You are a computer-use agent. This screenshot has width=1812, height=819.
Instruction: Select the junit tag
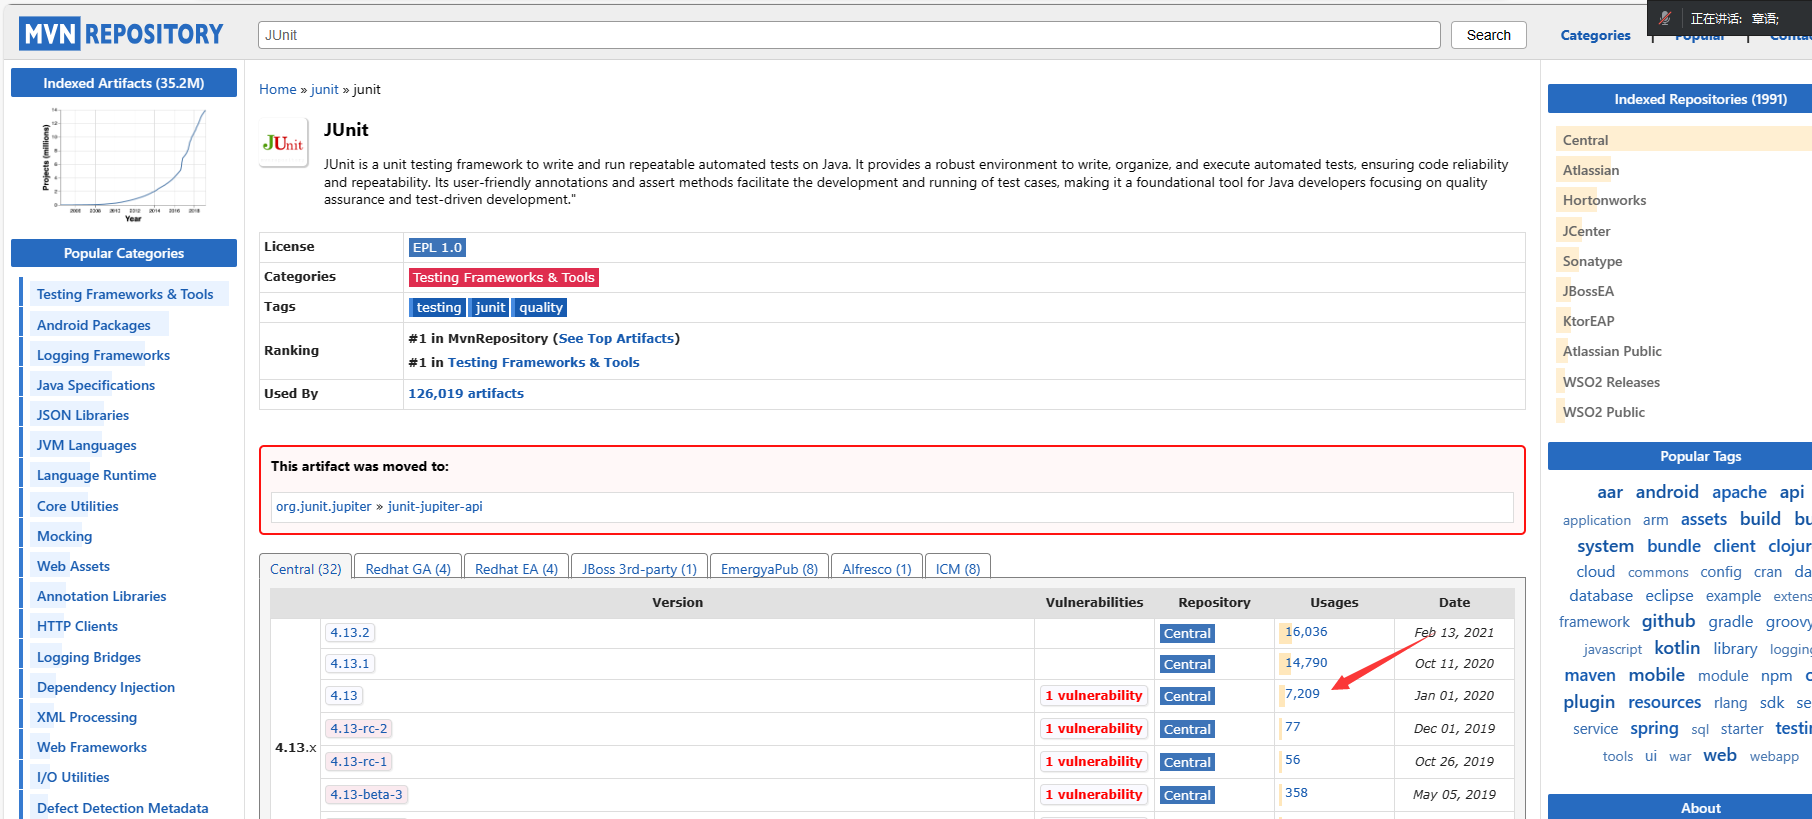tap(490, 307)
